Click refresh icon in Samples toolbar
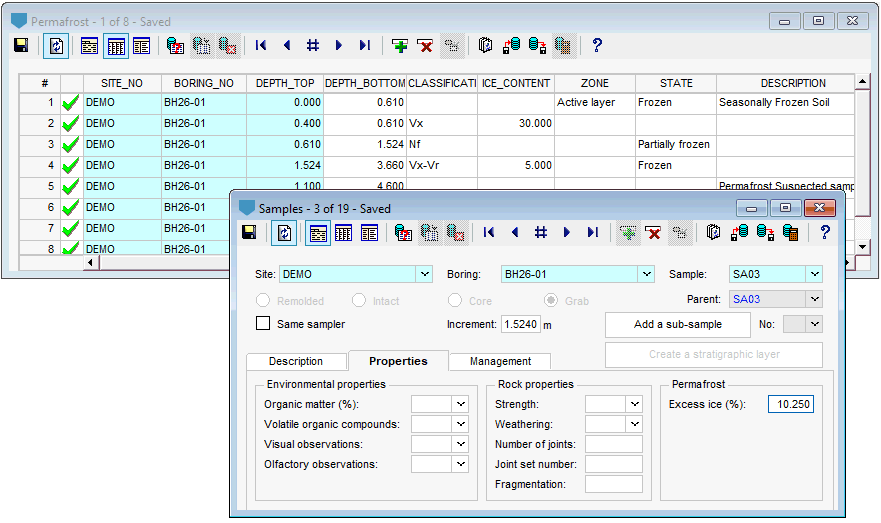This screenshot has width=881, height=523. click(x=284, y=233)
